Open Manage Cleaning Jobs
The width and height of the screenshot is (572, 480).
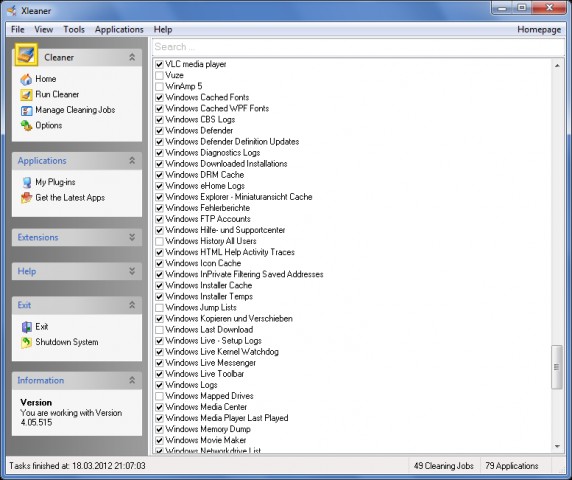click(x=75, y=110)
